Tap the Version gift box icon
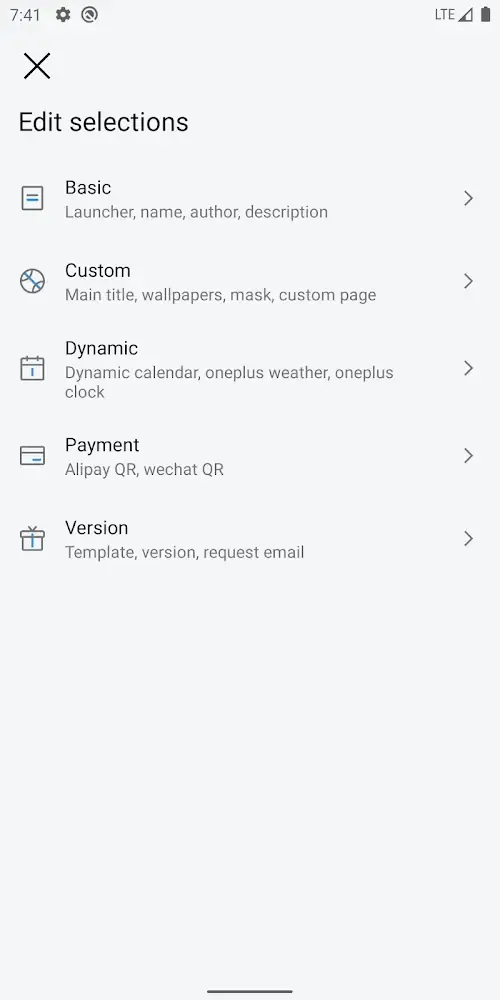This screenshot has width=500, height=1000. click(x=33, y=539)
